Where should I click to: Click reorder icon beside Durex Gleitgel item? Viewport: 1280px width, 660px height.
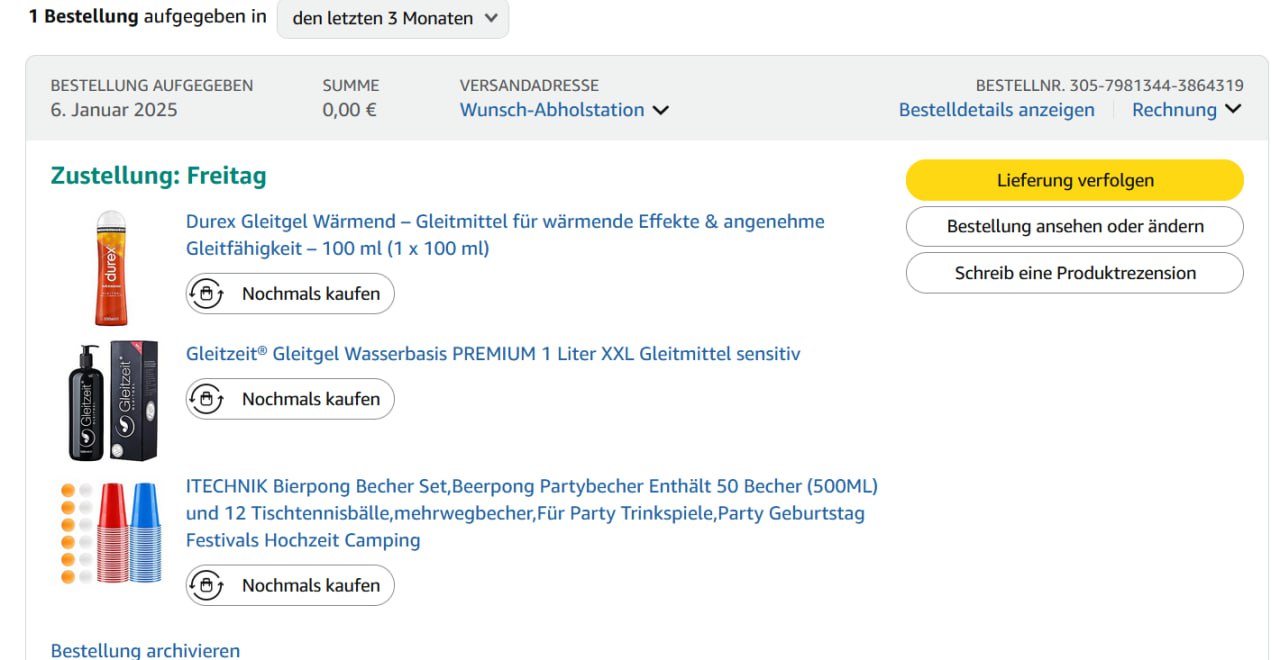(206, 294)
